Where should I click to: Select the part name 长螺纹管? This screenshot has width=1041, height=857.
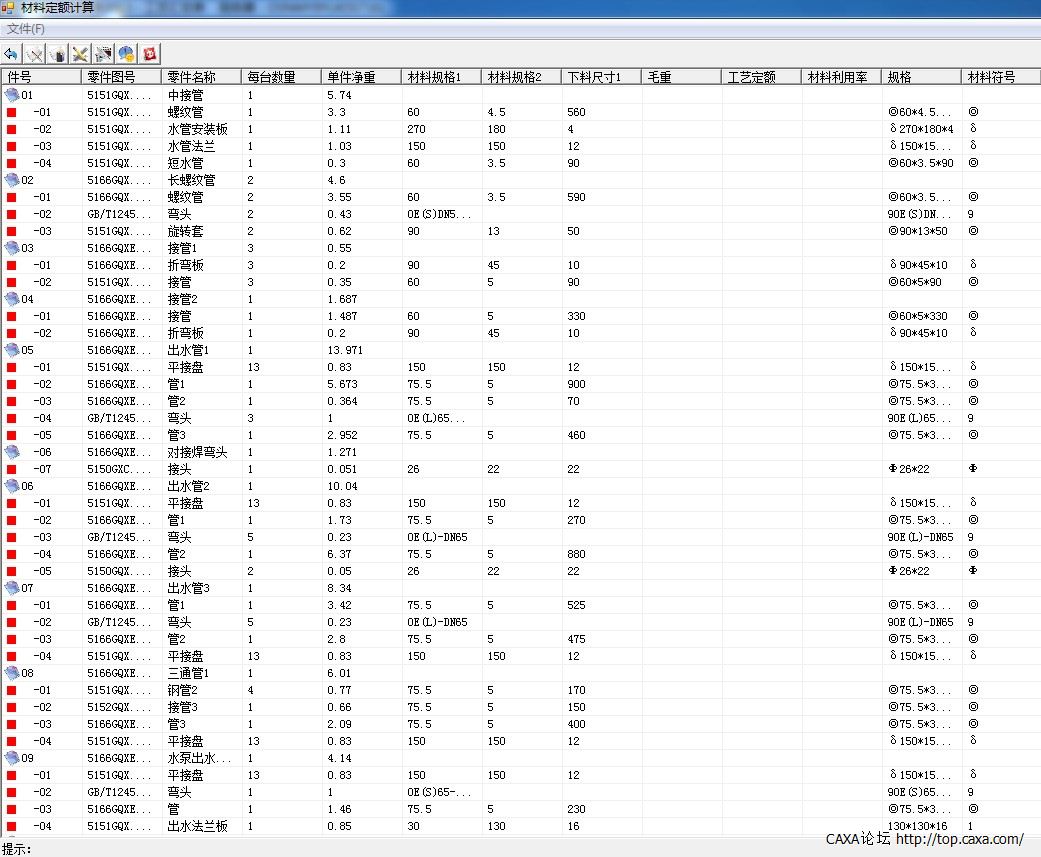191,180
